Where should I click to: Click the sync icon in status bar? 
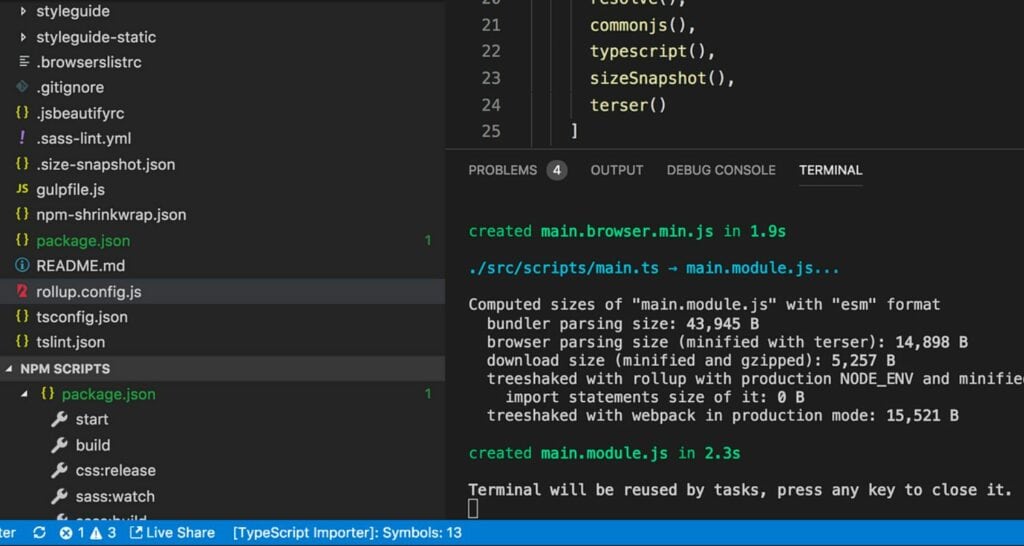click(x=39, y=533)
